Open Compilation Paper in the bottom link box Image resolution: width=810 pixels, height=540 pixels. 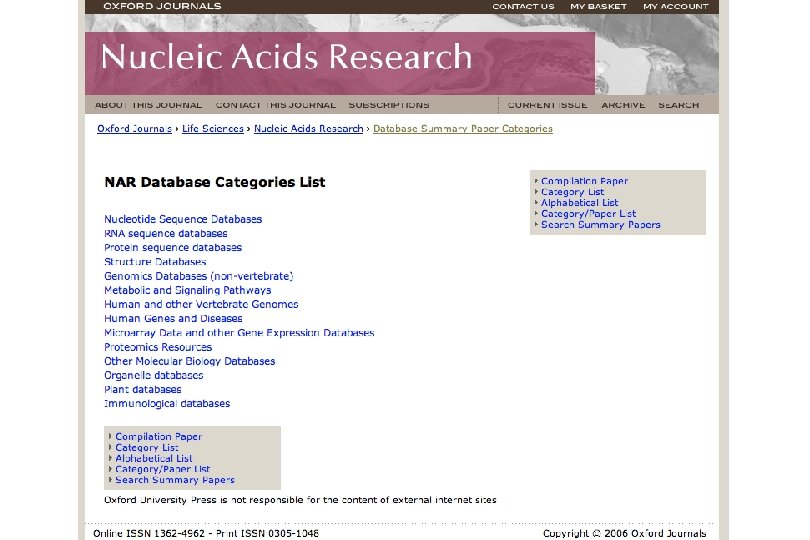[159, 437]
